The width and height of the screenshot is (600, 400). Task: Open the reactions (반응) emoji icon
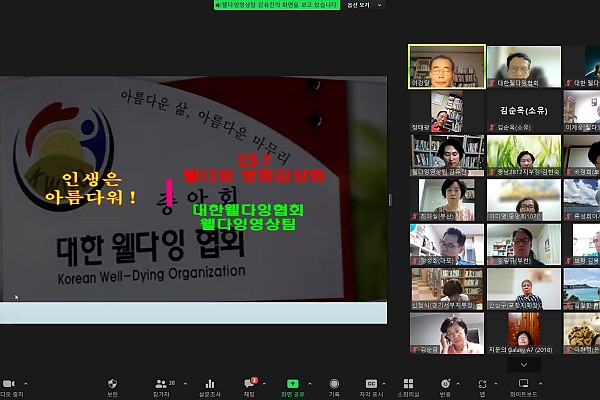pyautogui.click(x=445, y=384)
